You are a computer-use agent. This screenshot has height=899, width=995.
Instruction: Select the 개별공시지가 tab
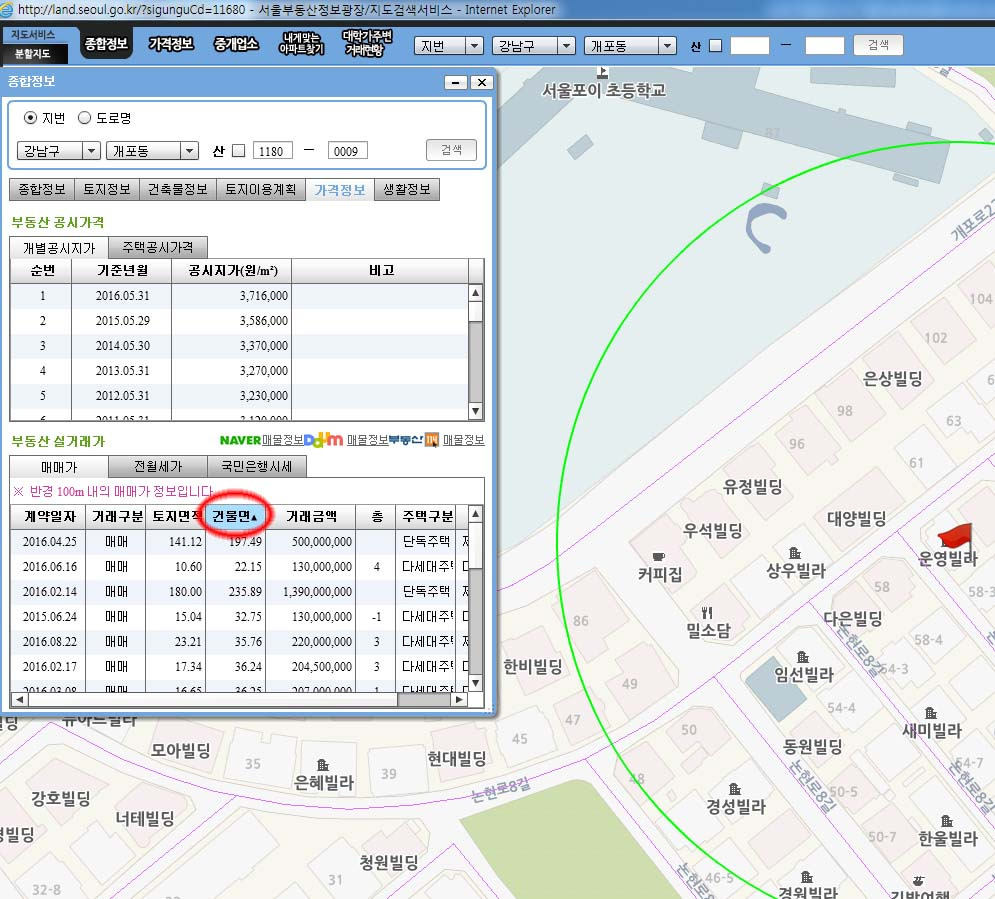pyautogui.click(x=59, y=247)
